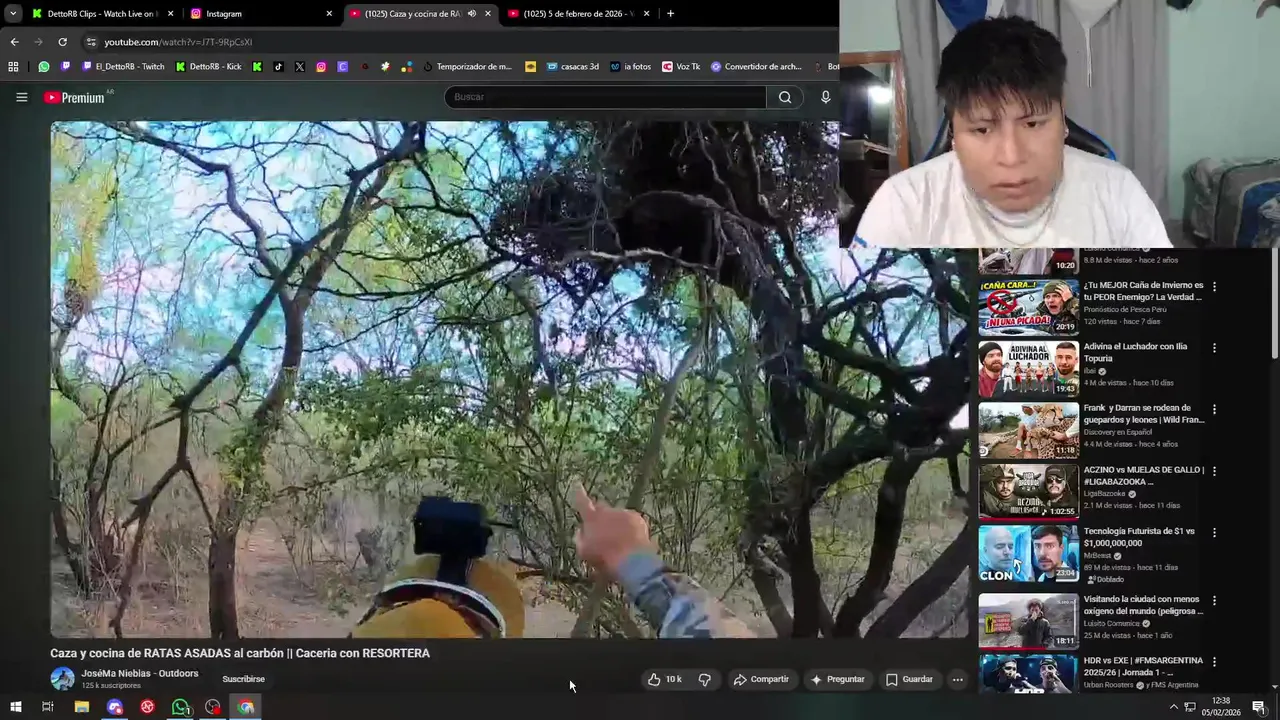Screen dimensions: 1280x720
Task: Open more actions three-dot menu under video
Action: click(x=957, y=679)
